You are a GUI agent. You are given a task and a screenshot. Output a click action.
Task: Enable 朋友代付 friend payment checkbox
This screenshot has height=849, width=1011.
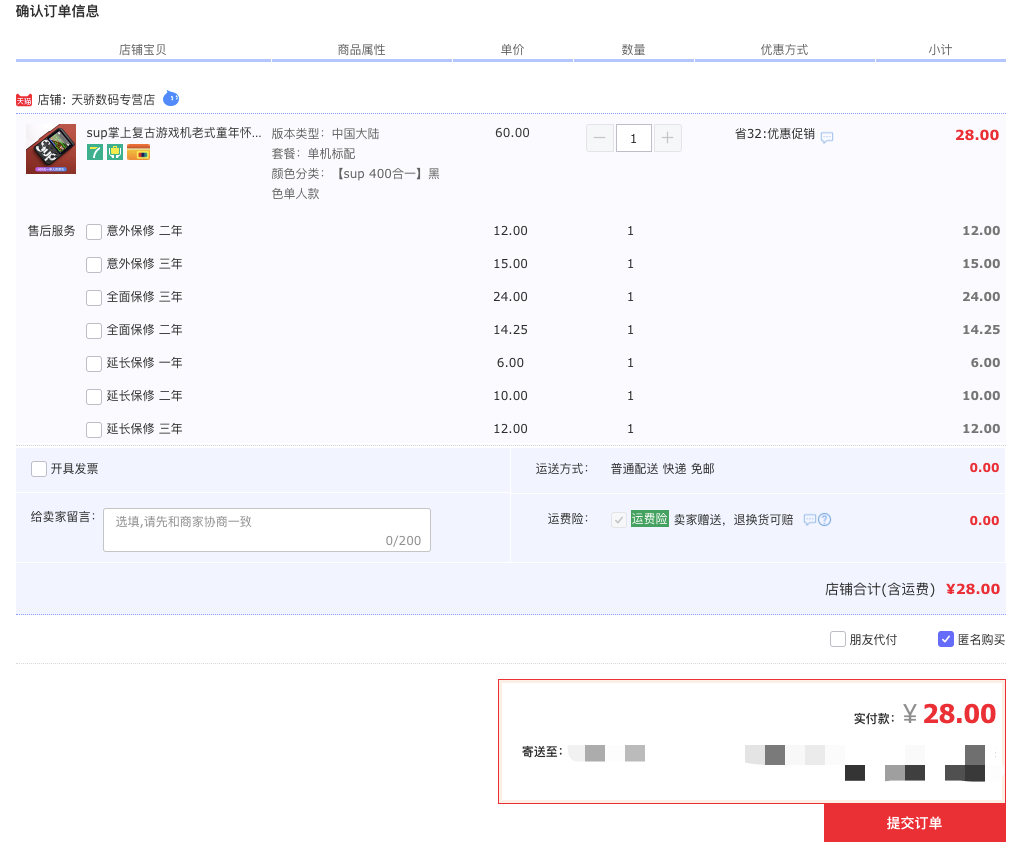coord(838,639)
